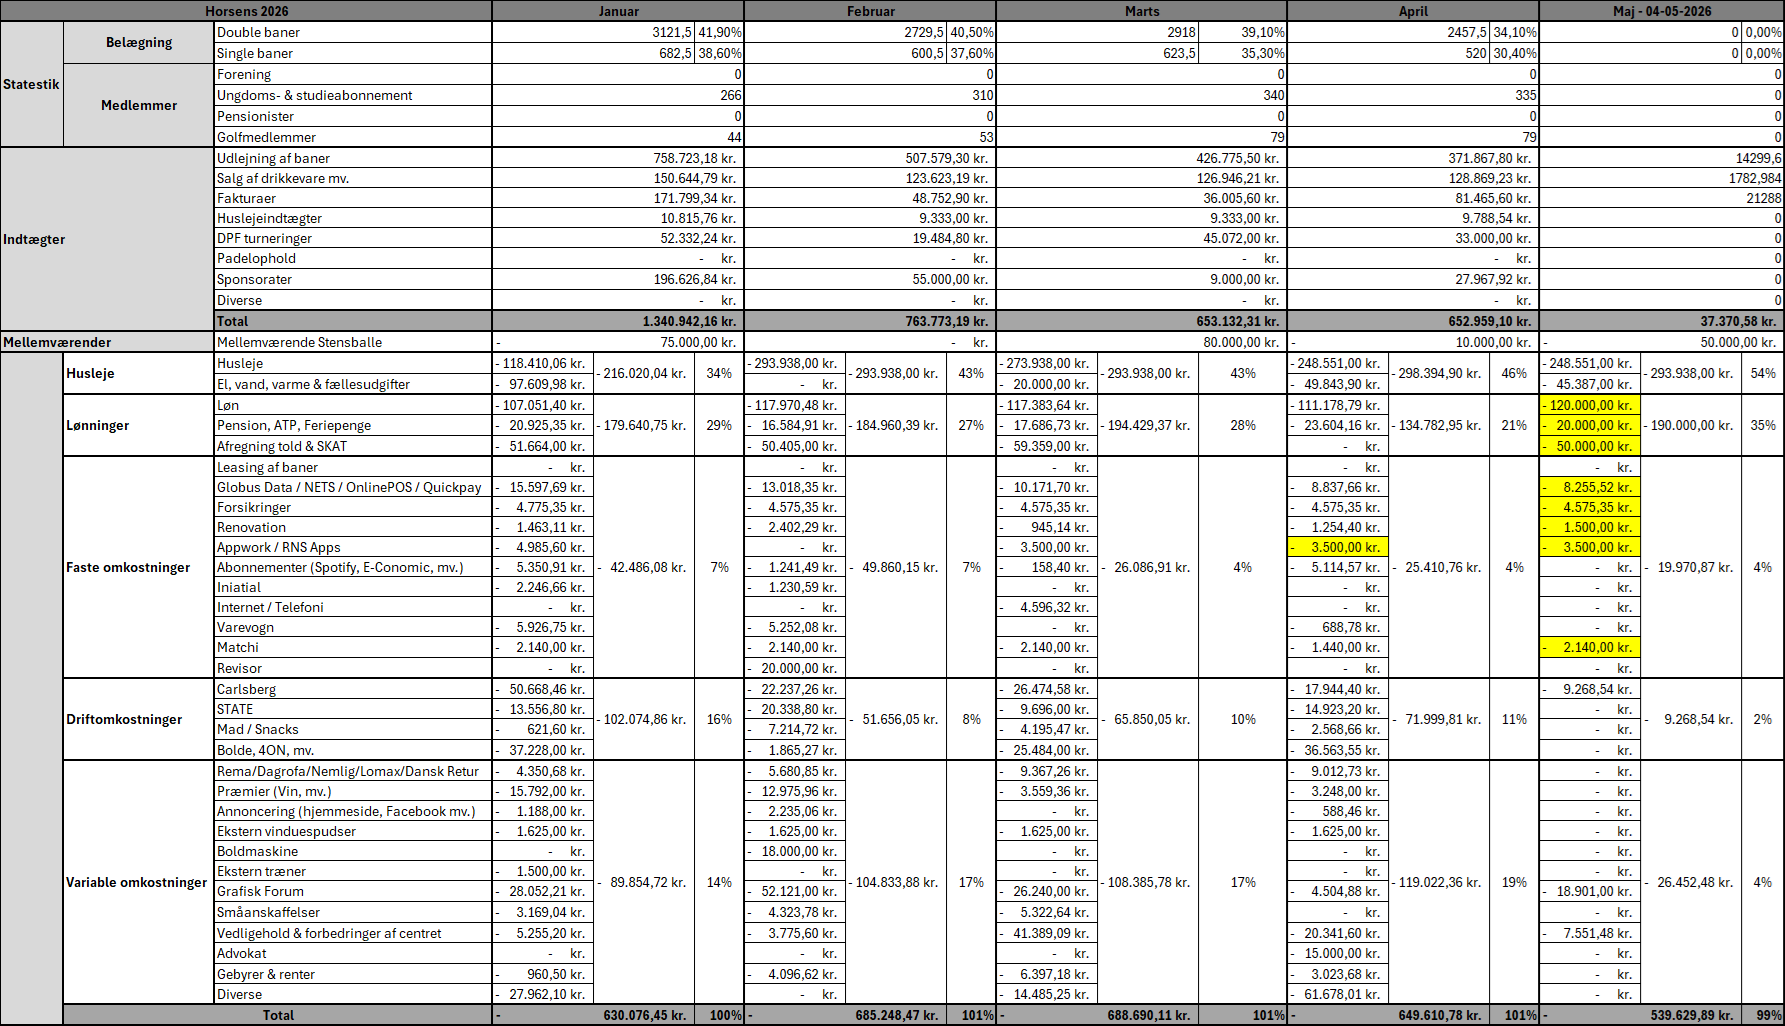Click the Variable omkostninger category cell

[x=139, y=882]
